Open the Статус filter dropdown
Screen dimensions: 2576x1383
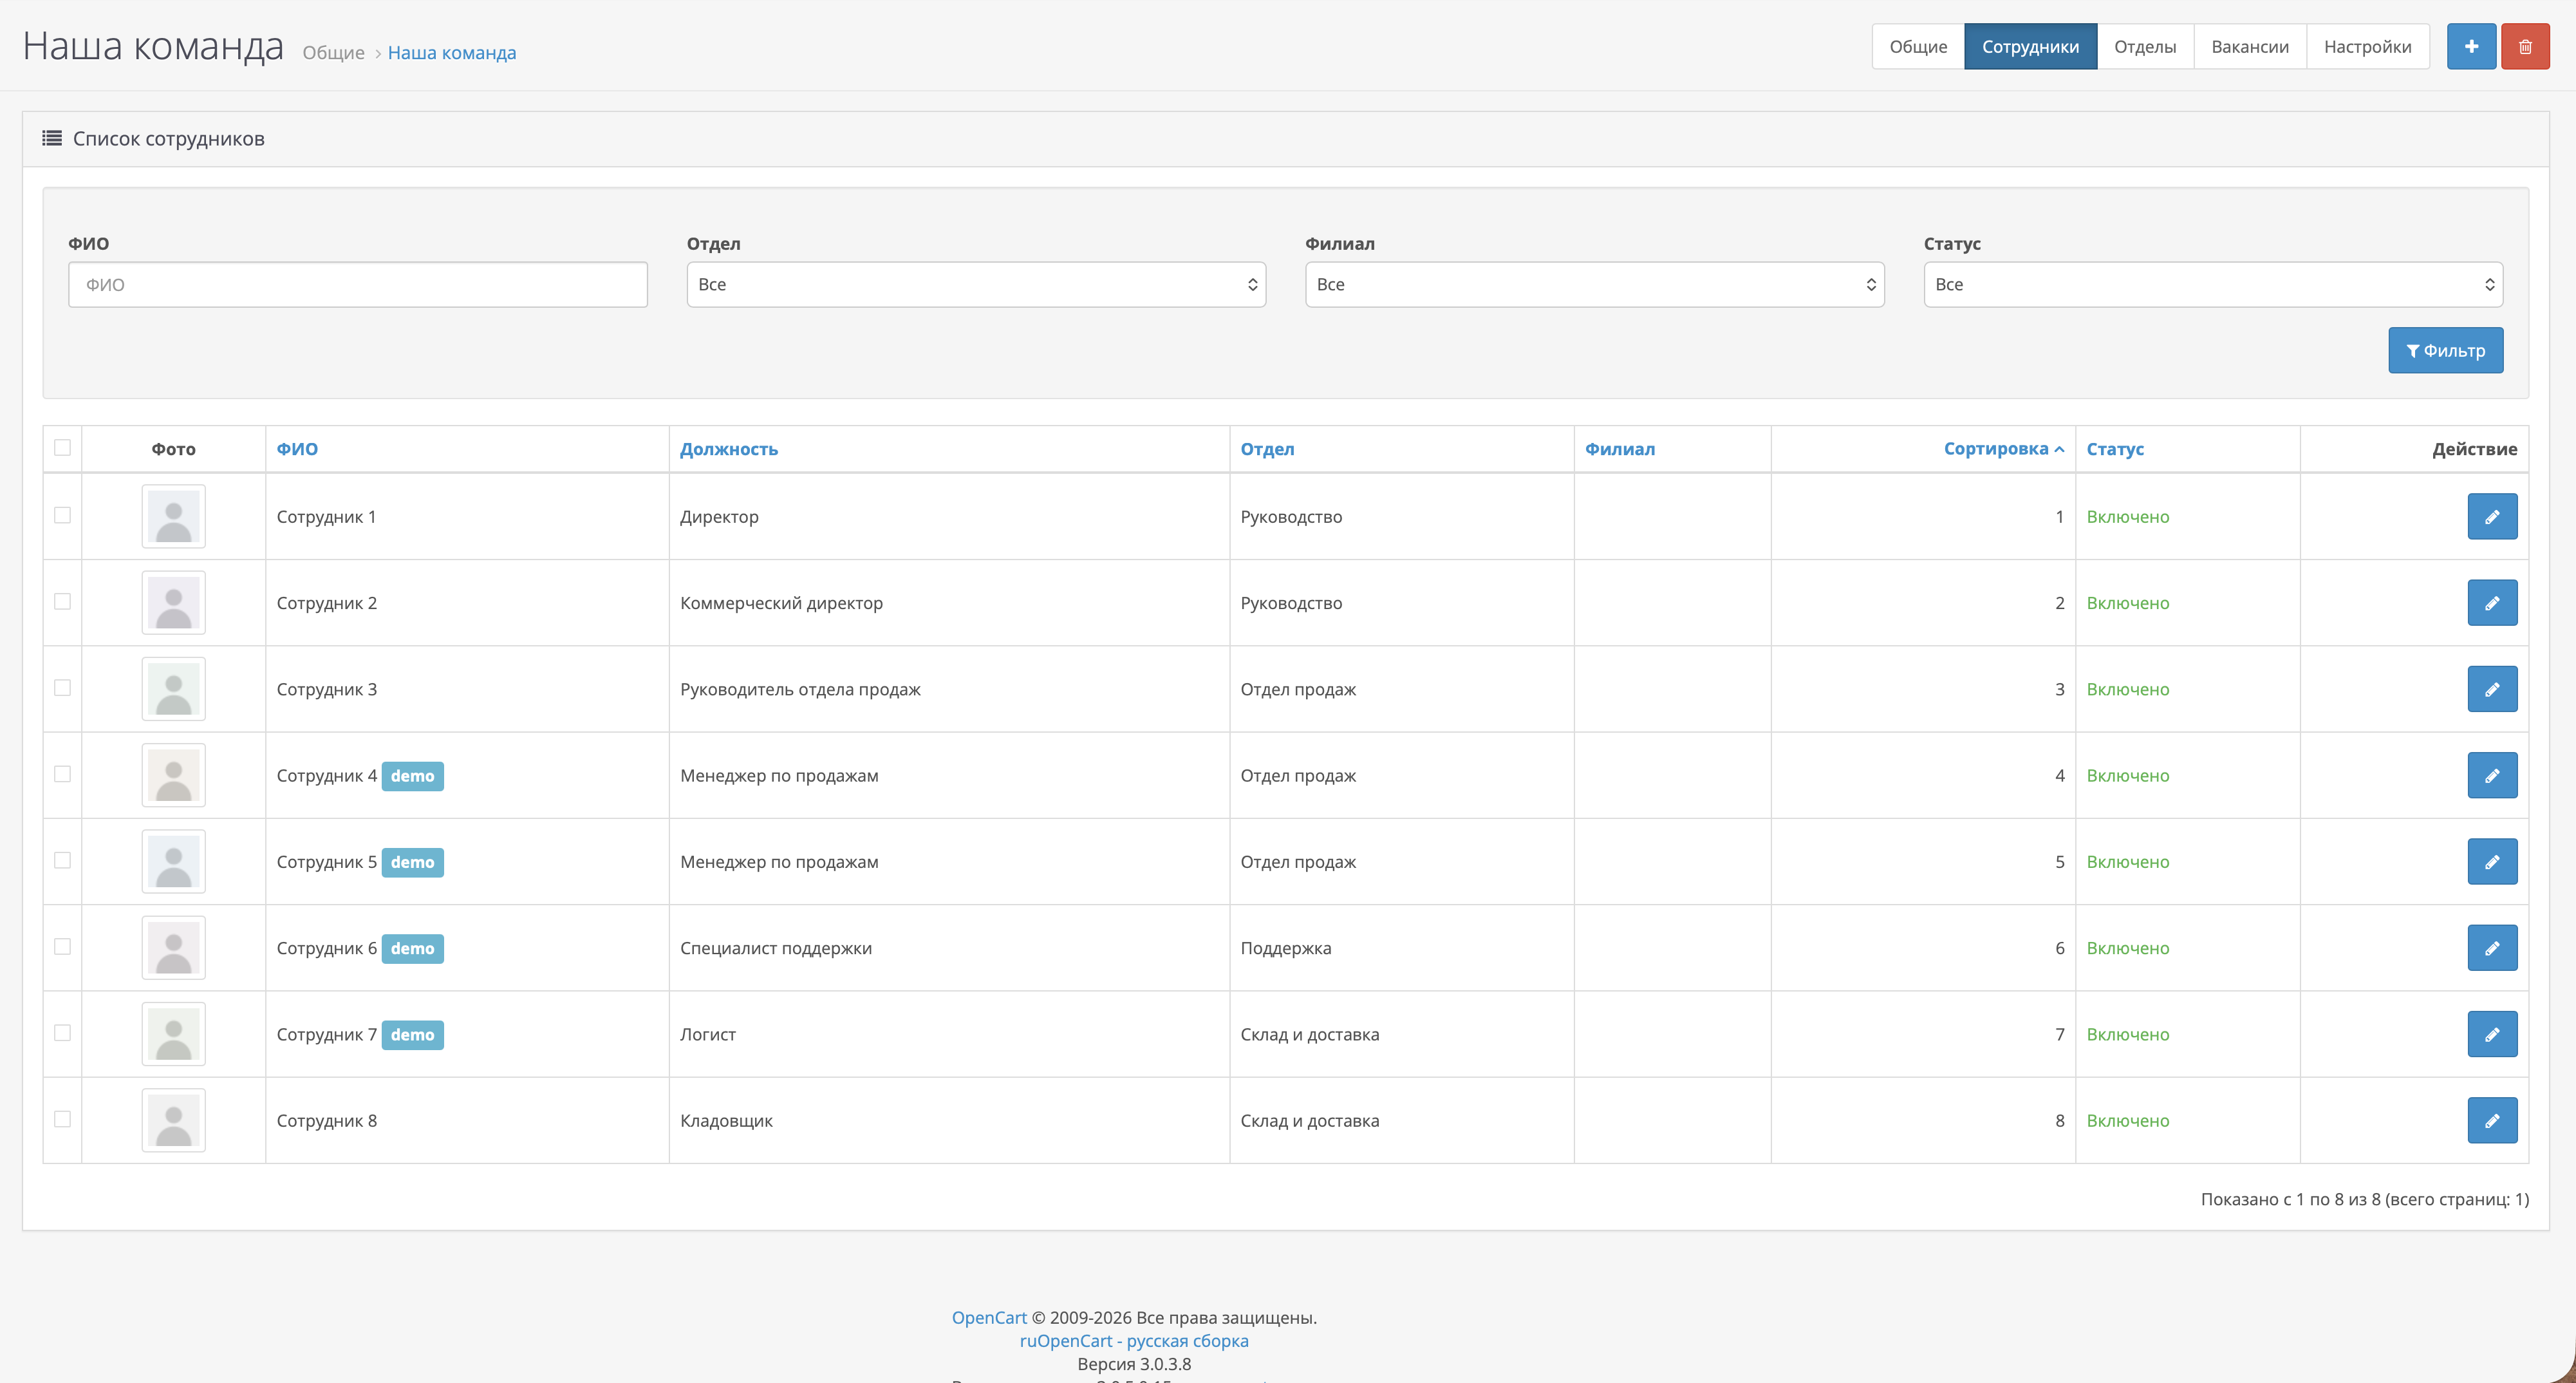coord(2213,284)
